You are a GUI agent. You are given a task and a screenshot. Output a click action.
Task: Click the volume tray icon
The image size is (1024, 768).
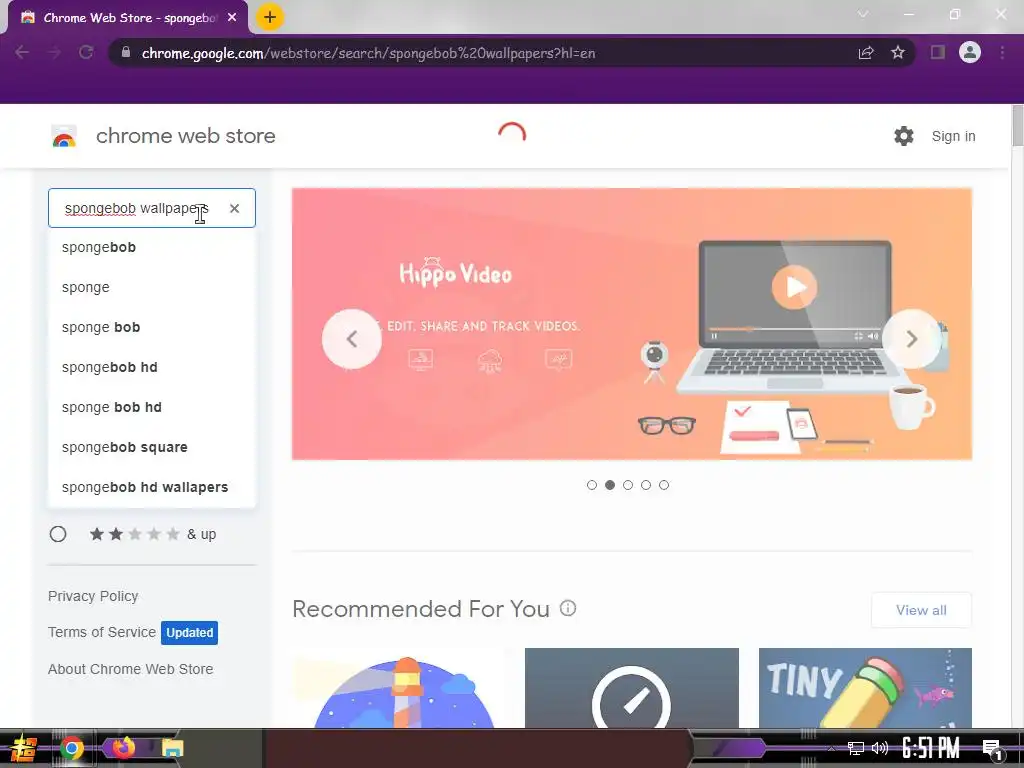[880, 748]
